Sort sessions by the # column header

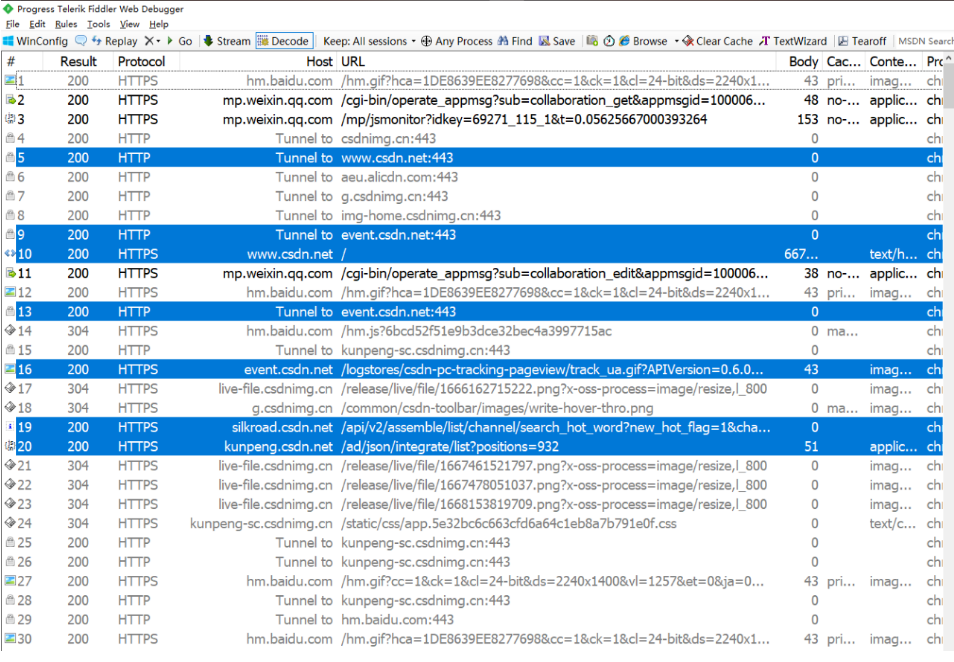(x=23, y=61)
